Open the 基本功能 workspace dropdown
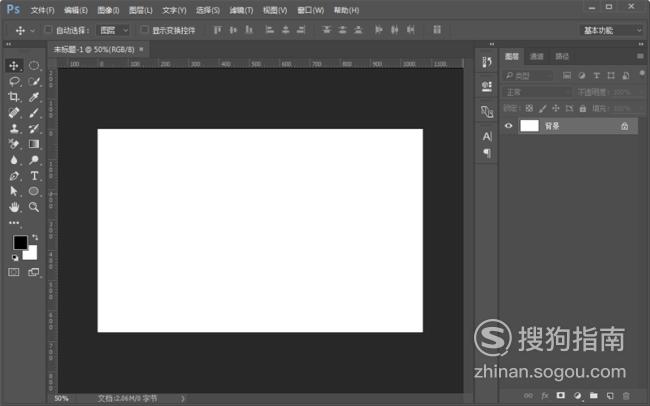 click(611, 30)
